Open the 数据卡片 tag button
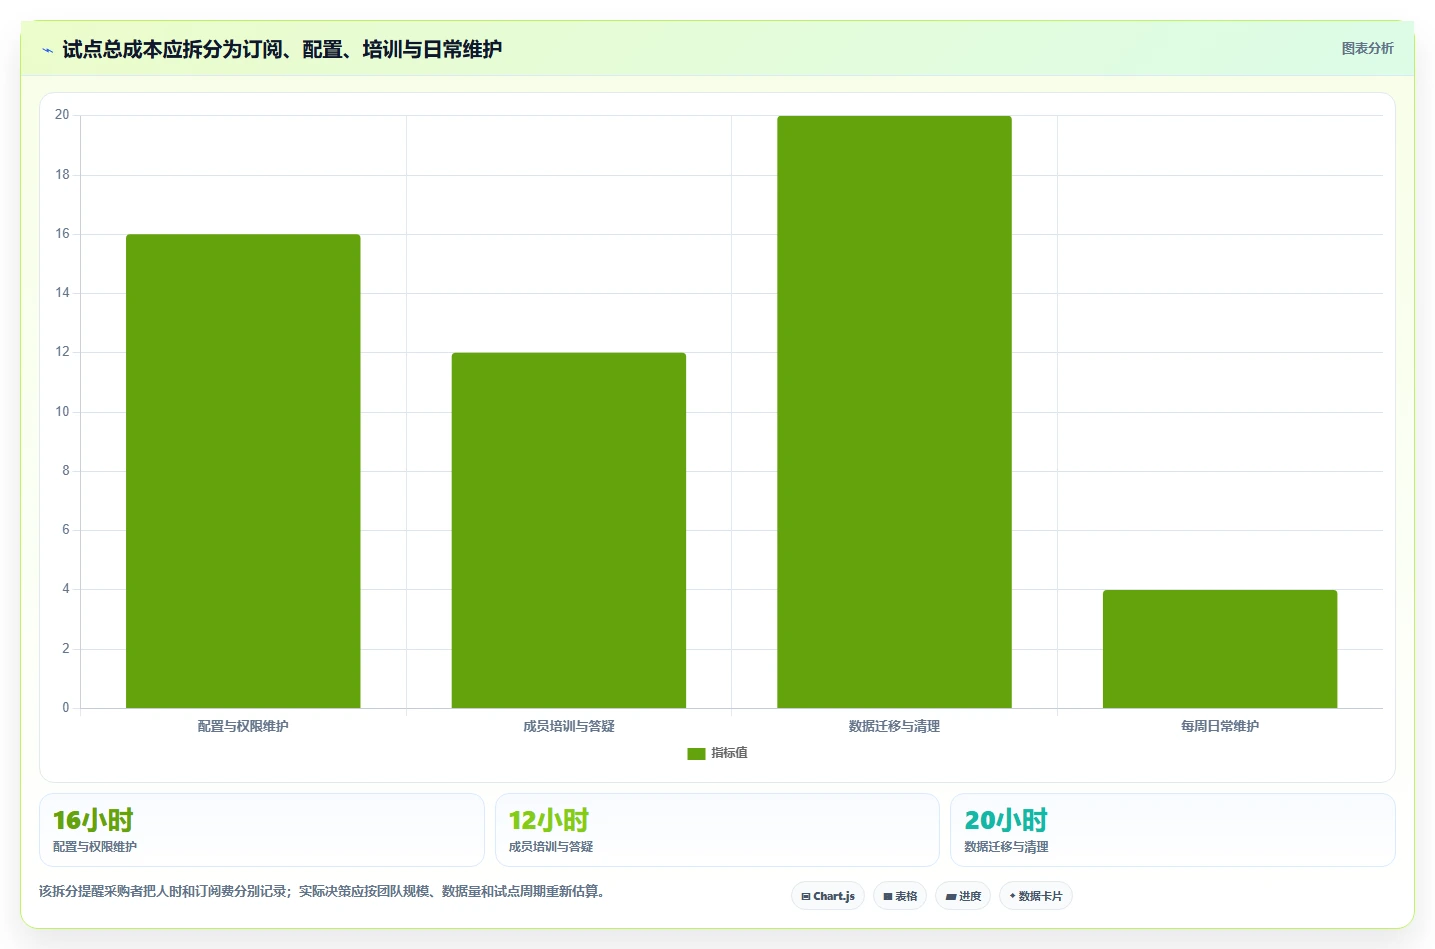Screen dimensions: 1435x949 point(1036,896)
